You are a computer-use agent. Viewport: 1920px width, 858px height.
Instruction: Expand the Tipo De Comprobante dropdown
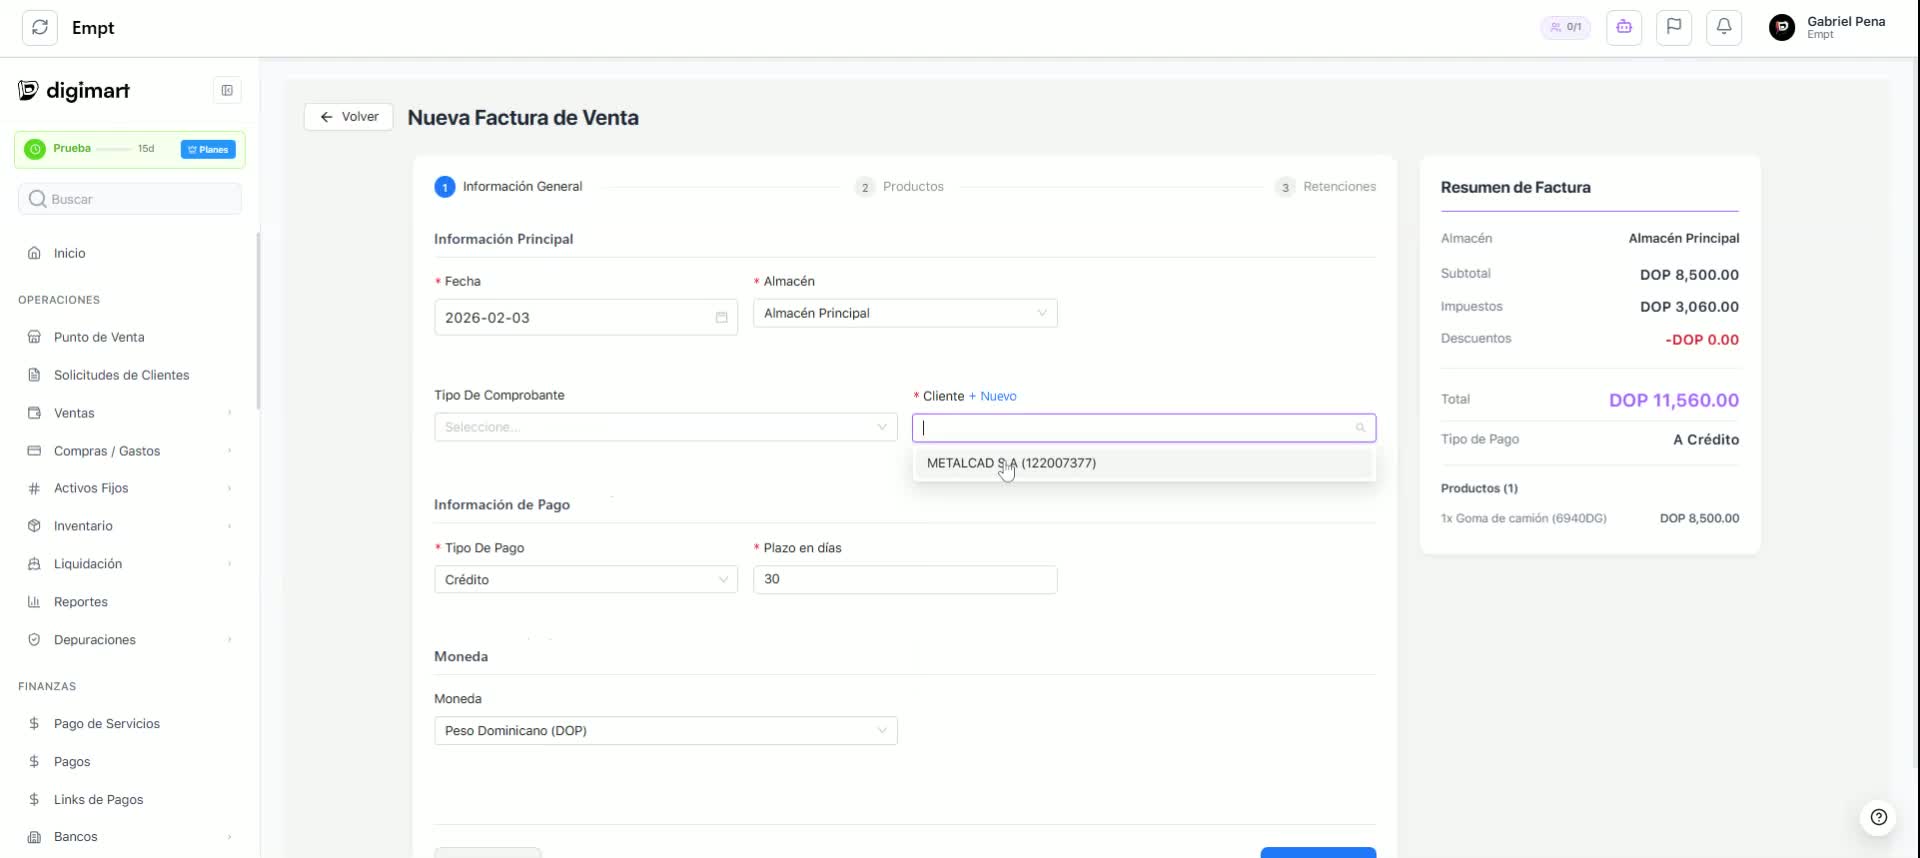click(x=665, y=427)
